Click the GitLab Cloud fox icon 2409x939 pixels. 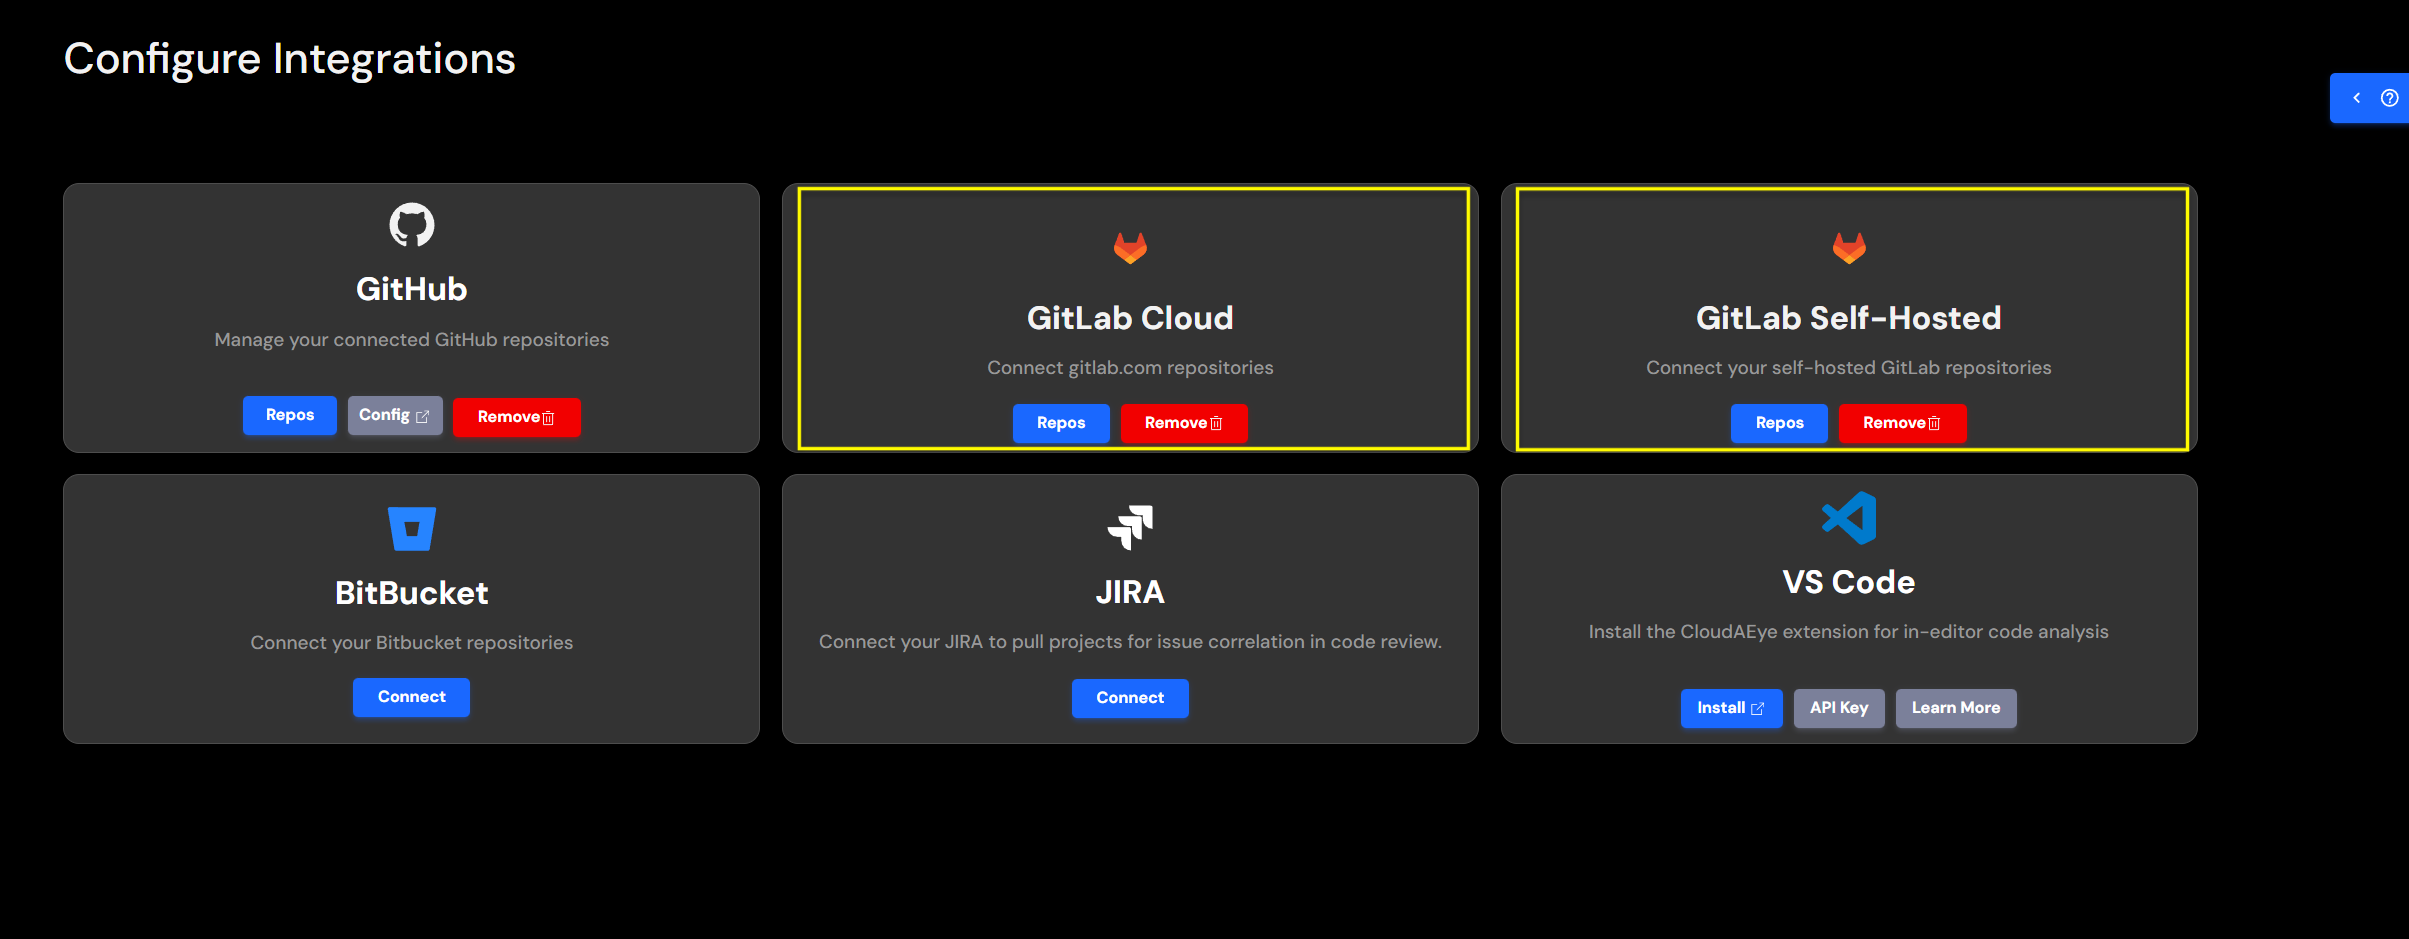[1129, 249]
